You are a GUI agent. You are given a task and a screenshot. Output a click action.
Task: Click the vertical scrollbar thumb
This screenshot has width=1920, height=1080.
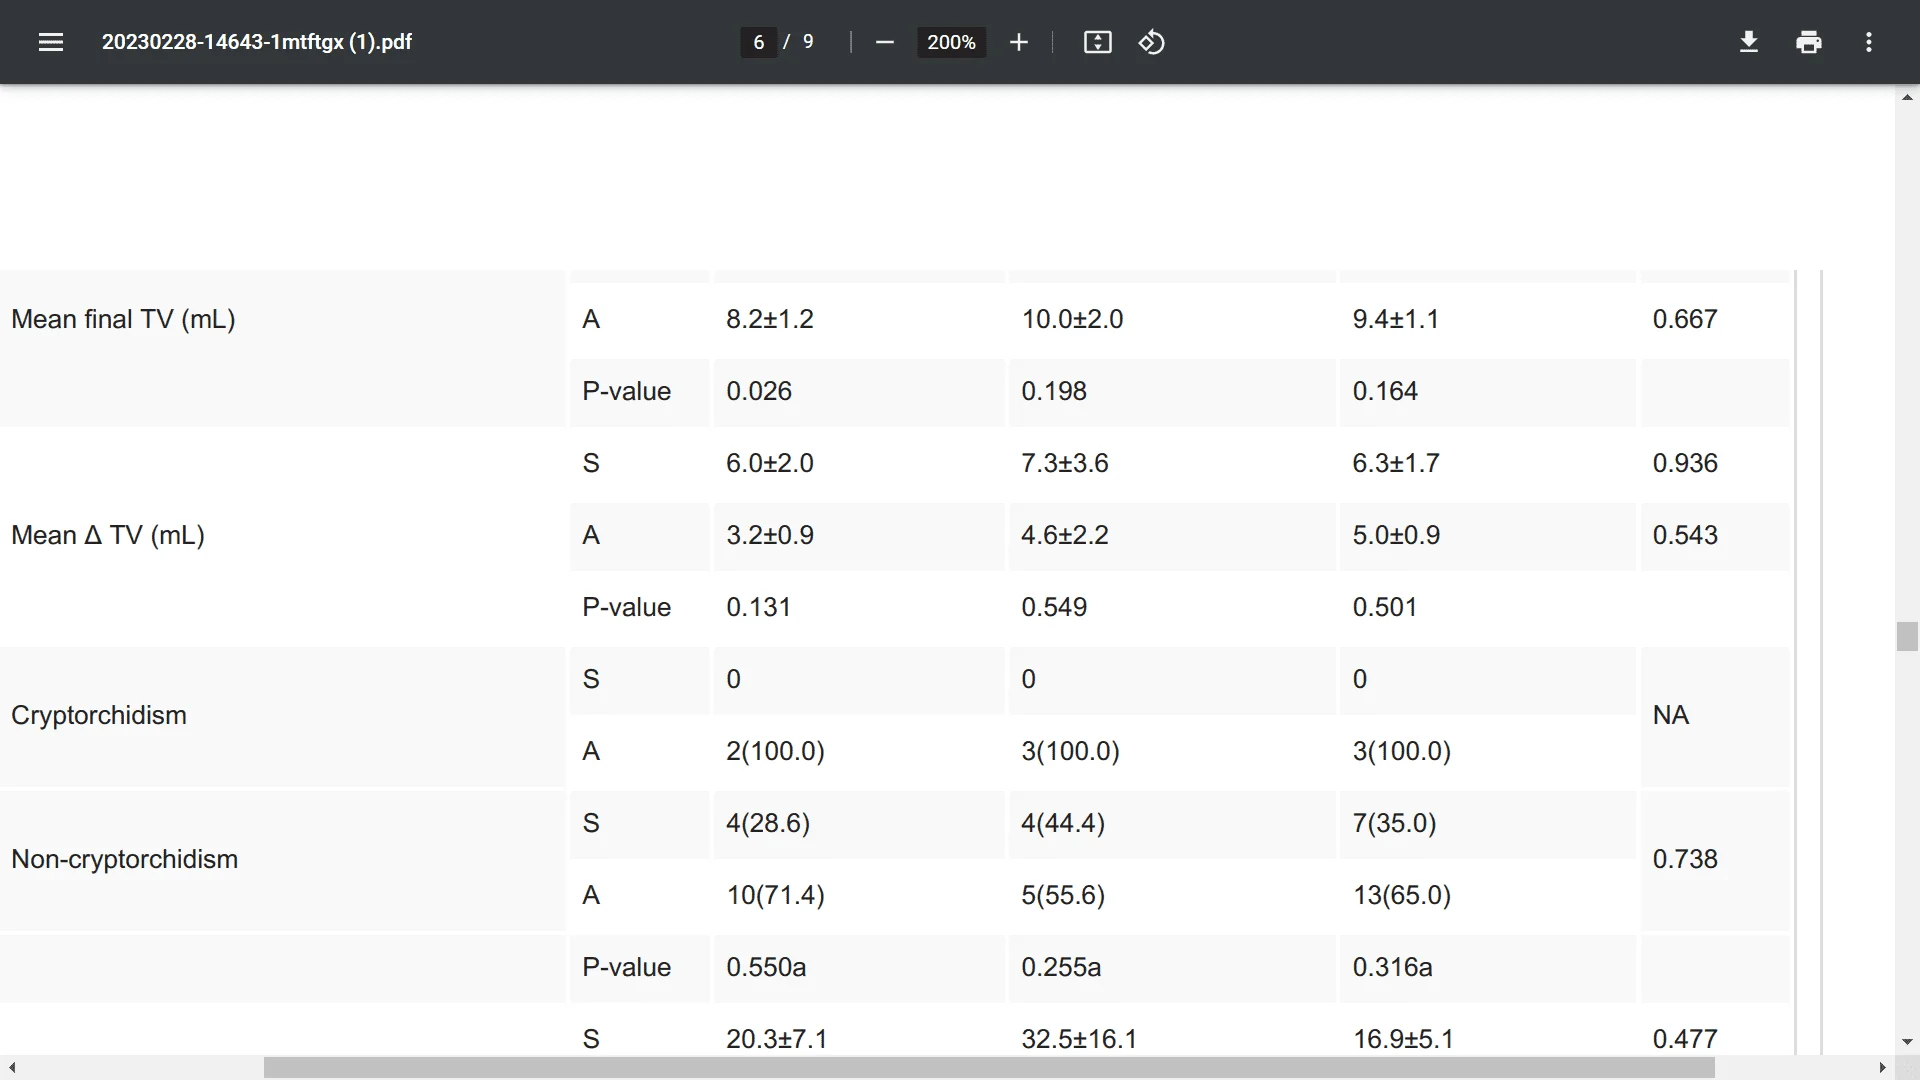[1907, 636]
